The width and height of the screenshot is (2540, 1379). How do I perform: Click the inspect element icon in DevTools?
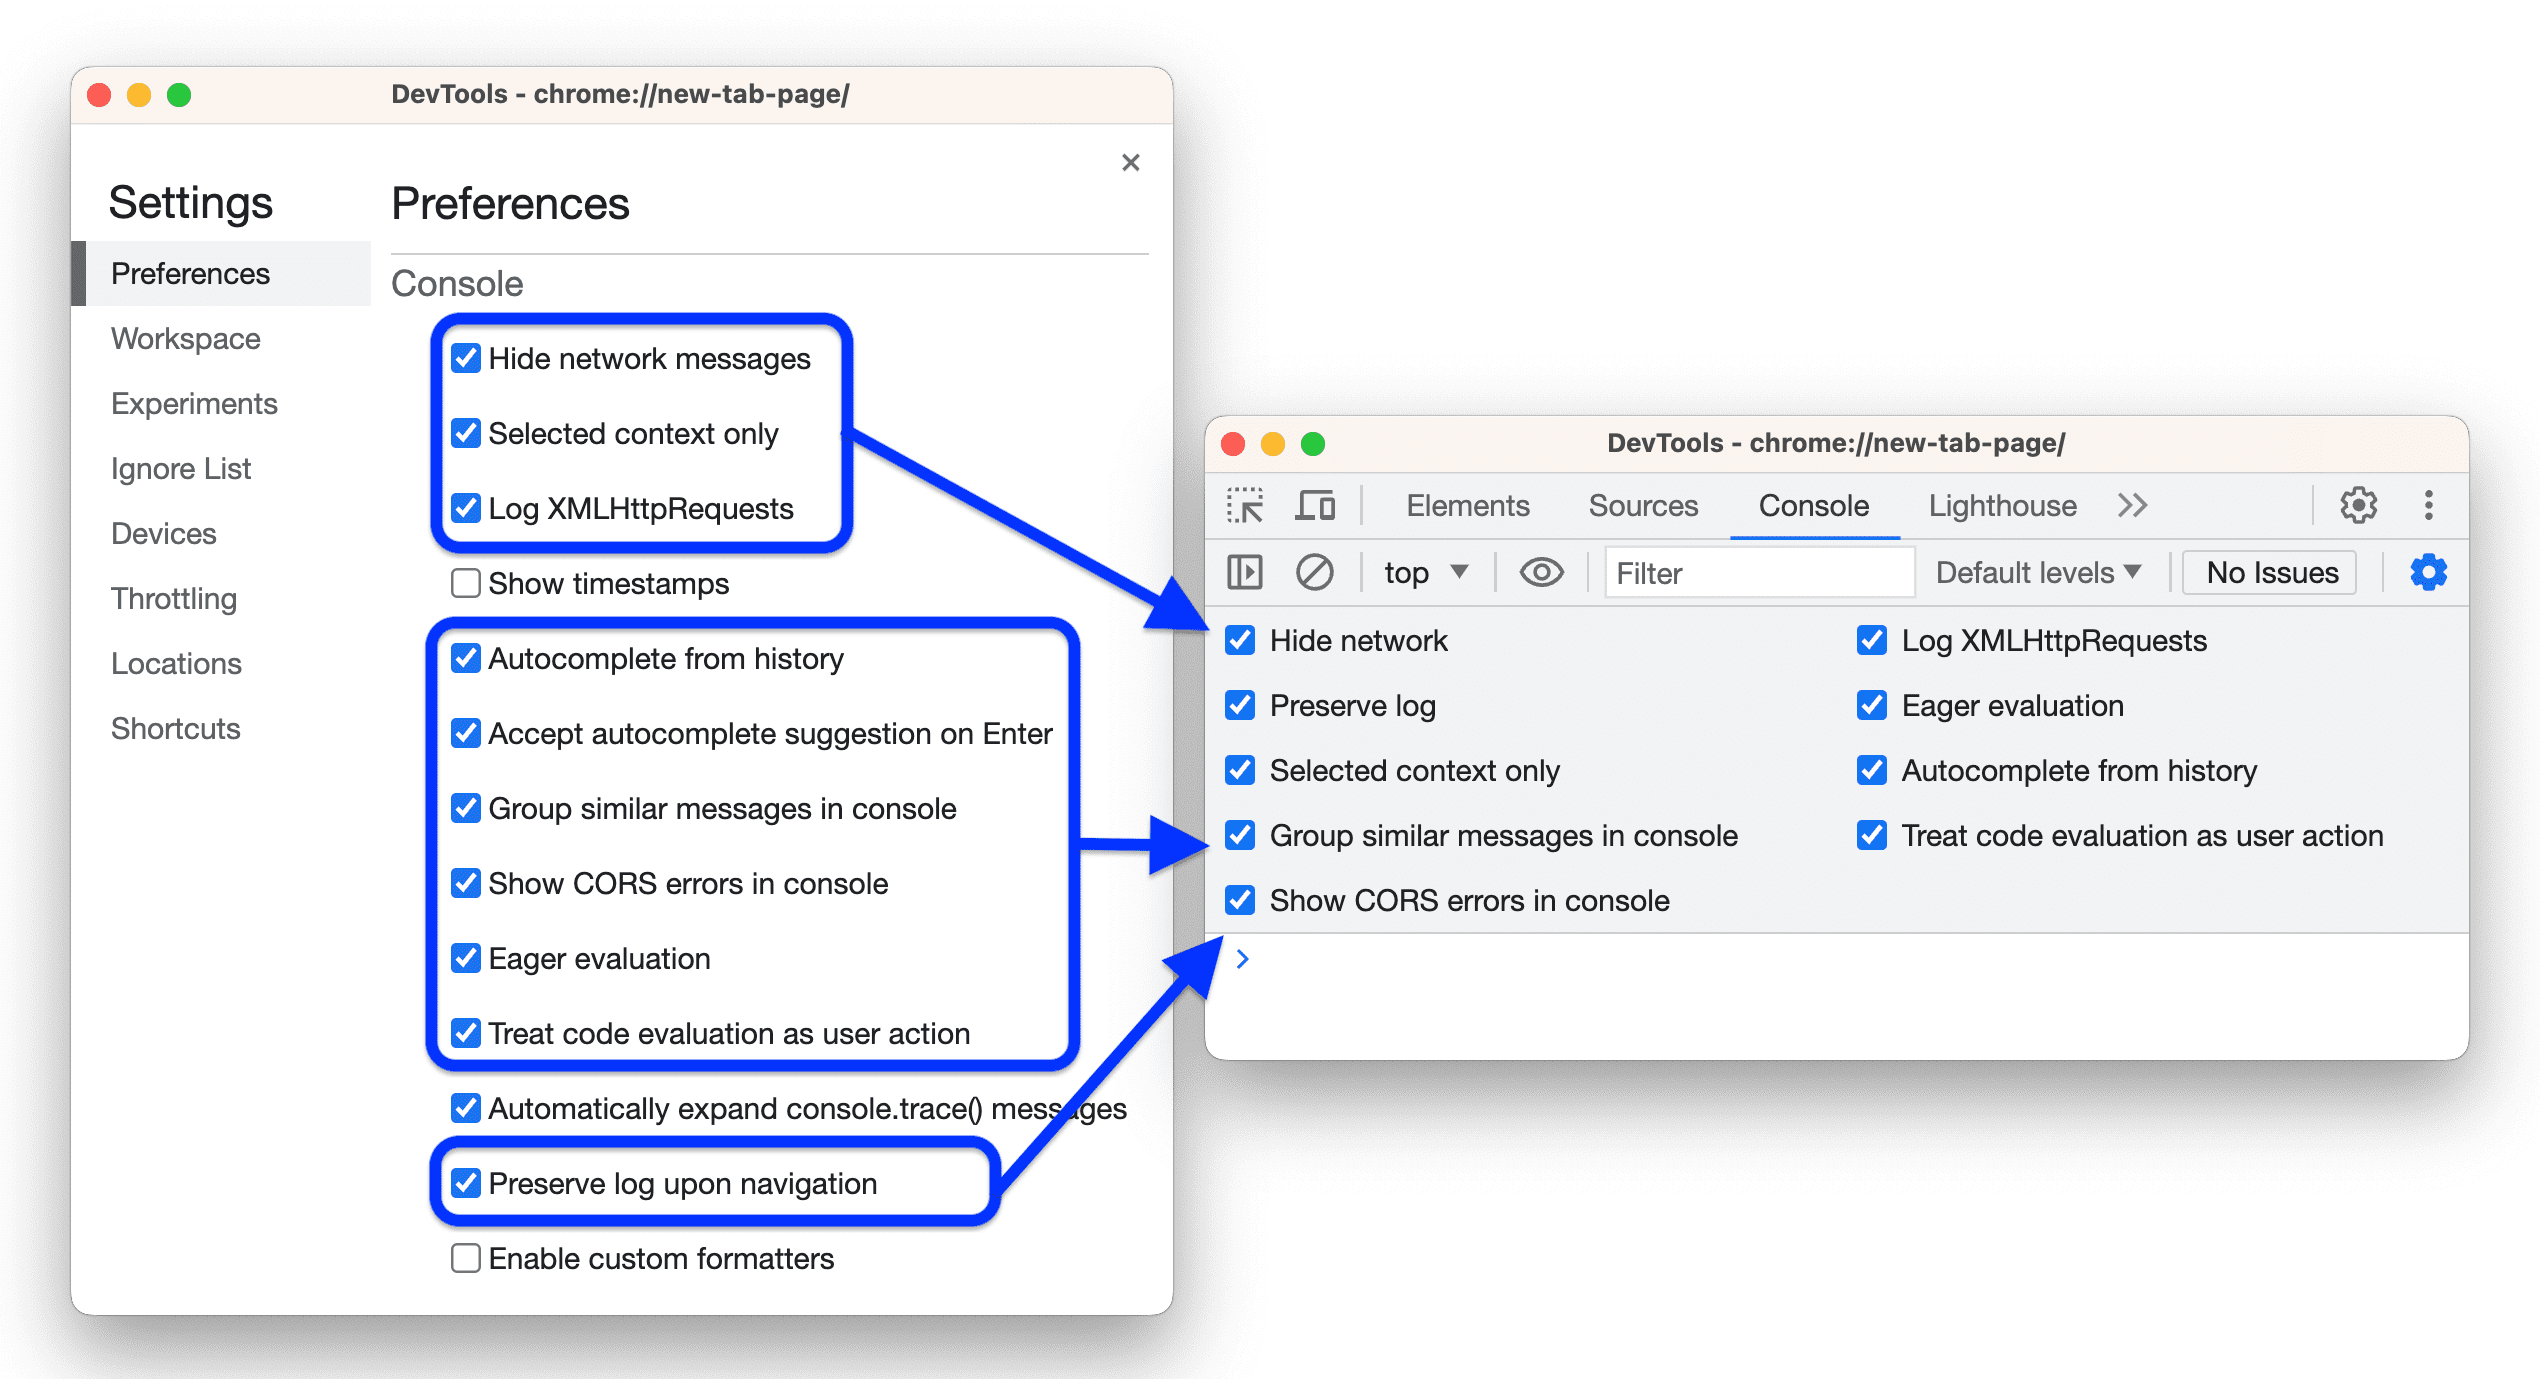coord(1236,508)
